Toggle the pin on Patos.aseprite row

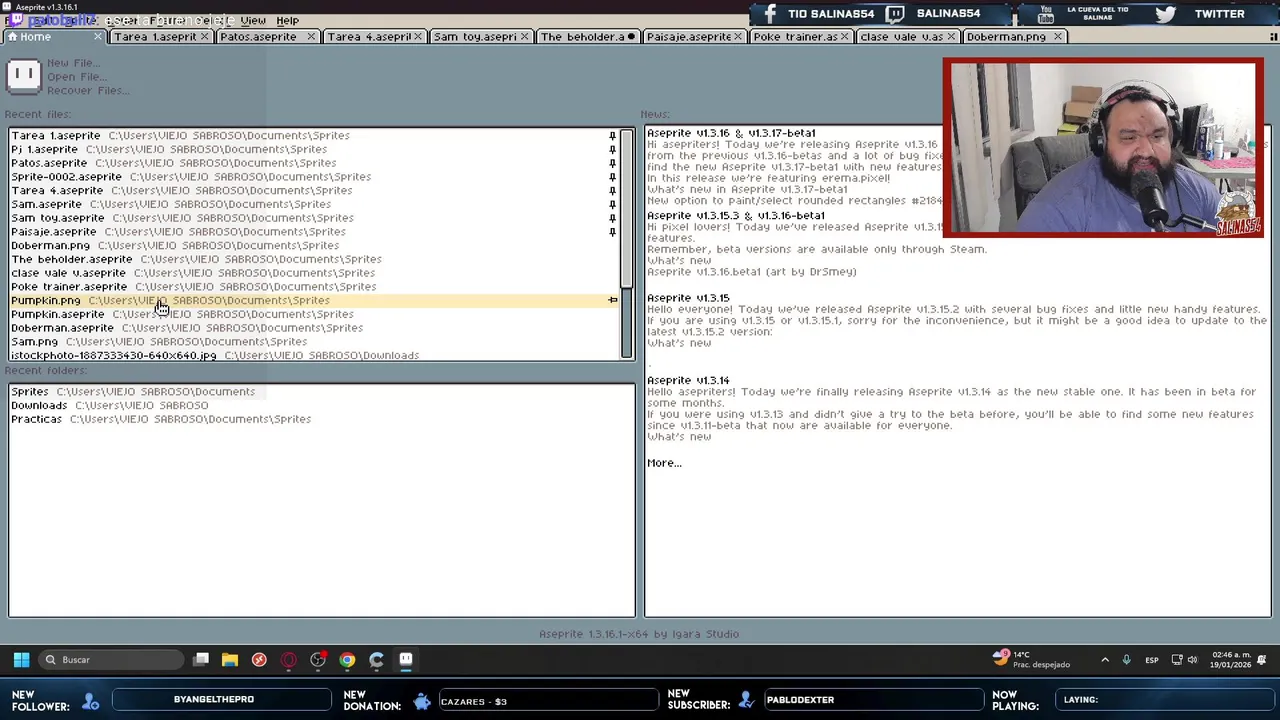(x=612, y=163)
